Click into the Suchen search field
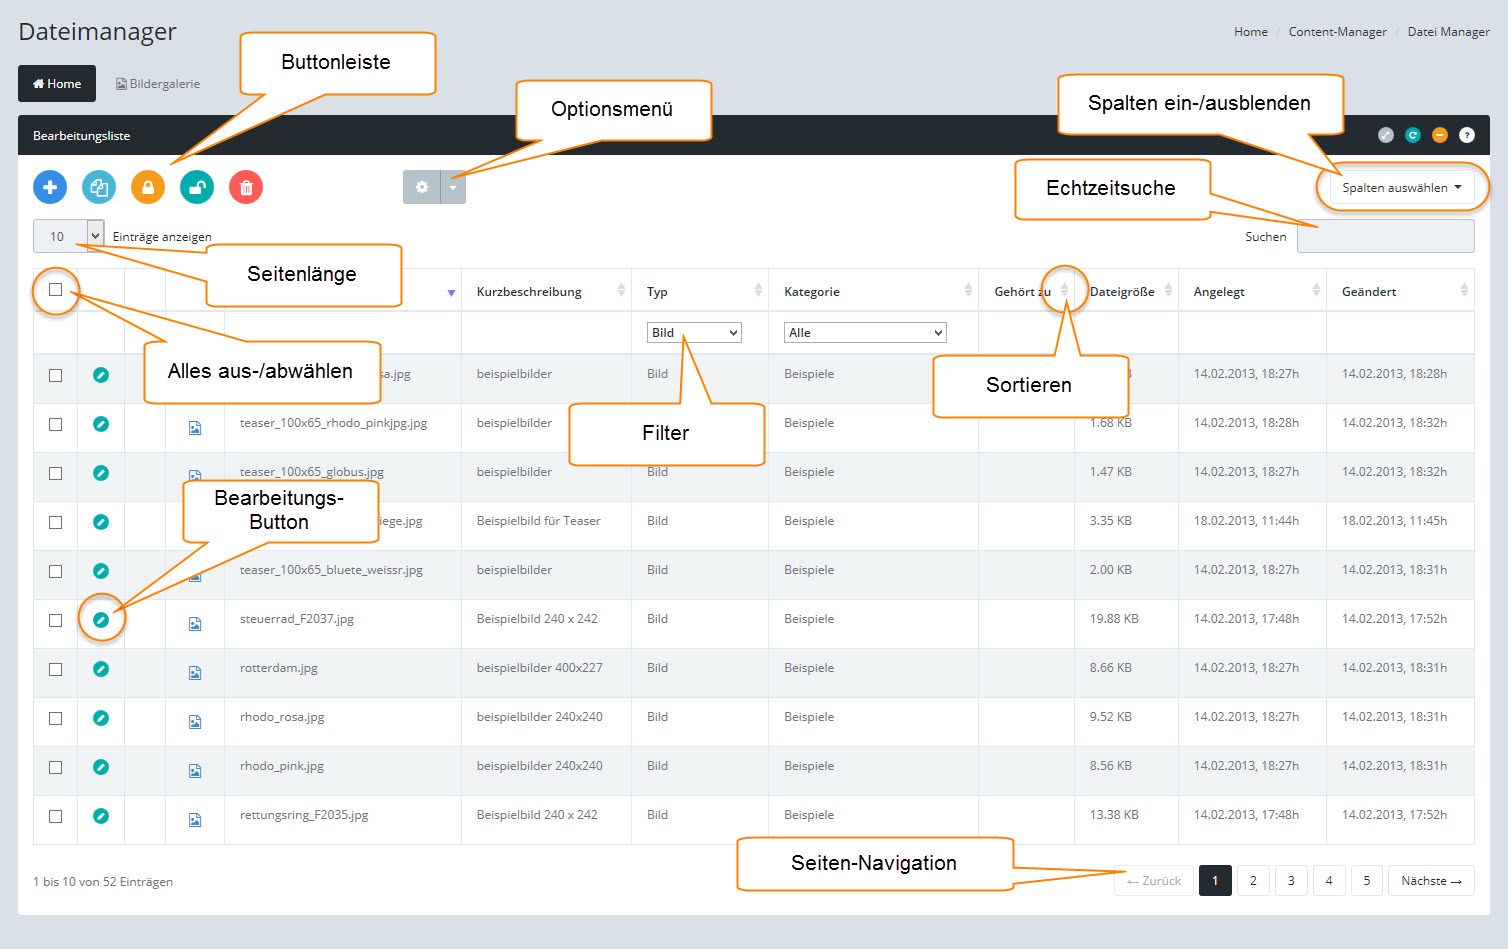Image resolution: width=1508 pixels, height=949 pixels. [x=1385, y=237]
